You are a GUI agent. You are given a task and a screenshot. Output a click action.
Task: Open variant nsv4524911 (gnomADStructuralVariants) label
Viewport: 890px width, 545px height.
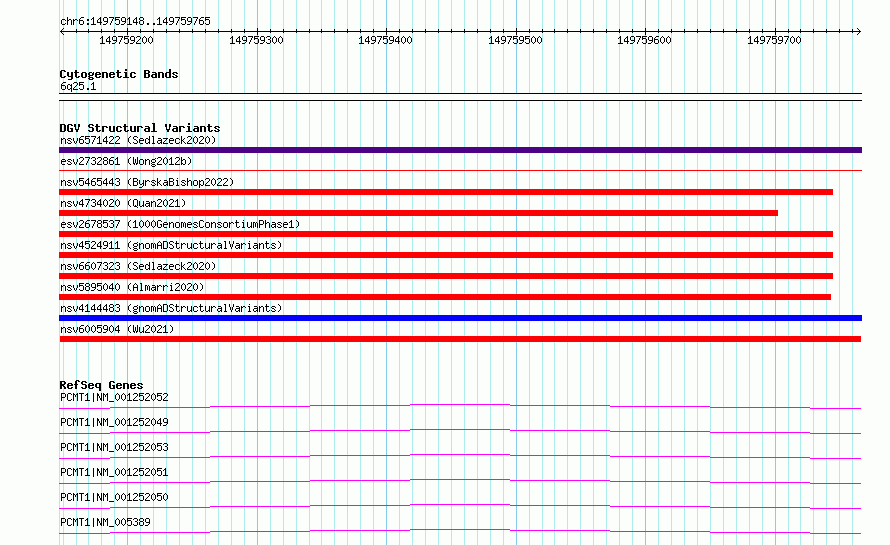[171, 245]
